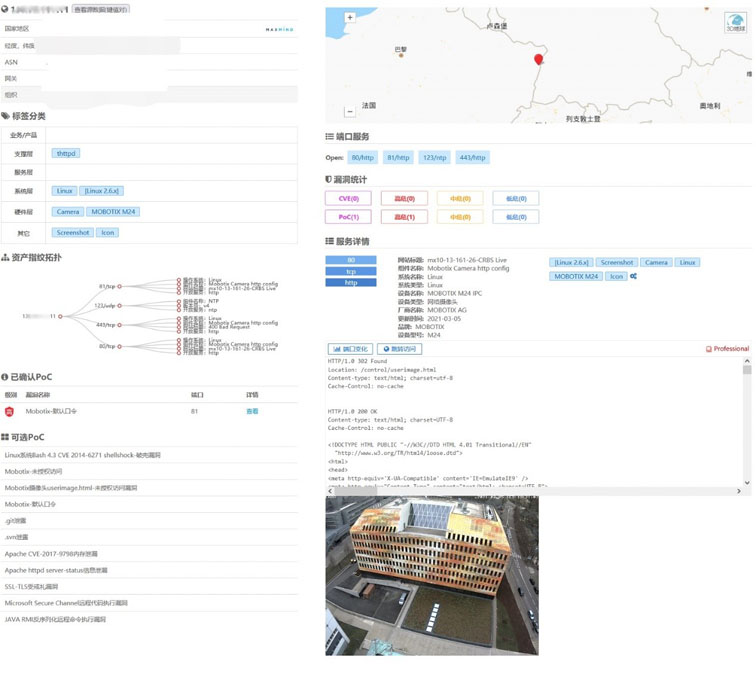The image size is (756, 689).
Task: Select [Linux 2.6.x] tag in service details
Action: (571, 262)
